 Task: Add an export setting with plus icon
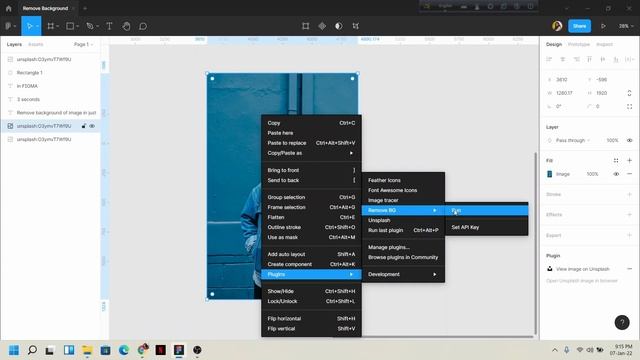tap(629, 236)
